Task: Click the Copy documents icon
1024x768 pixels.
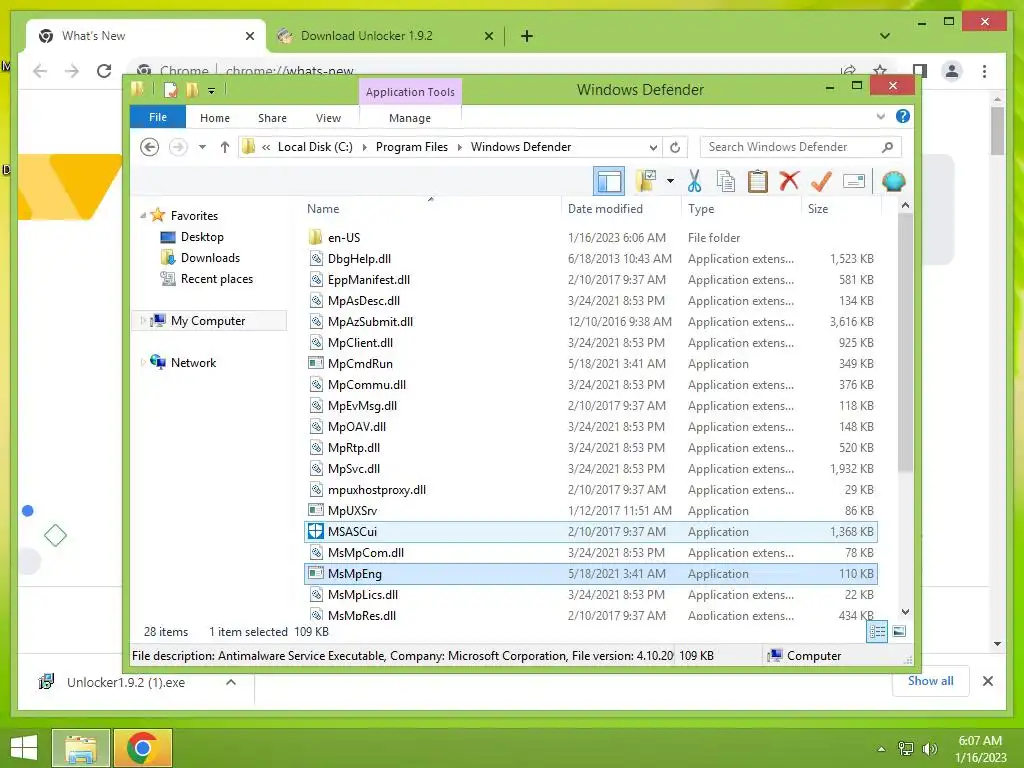Action: (x=726, y=181)
